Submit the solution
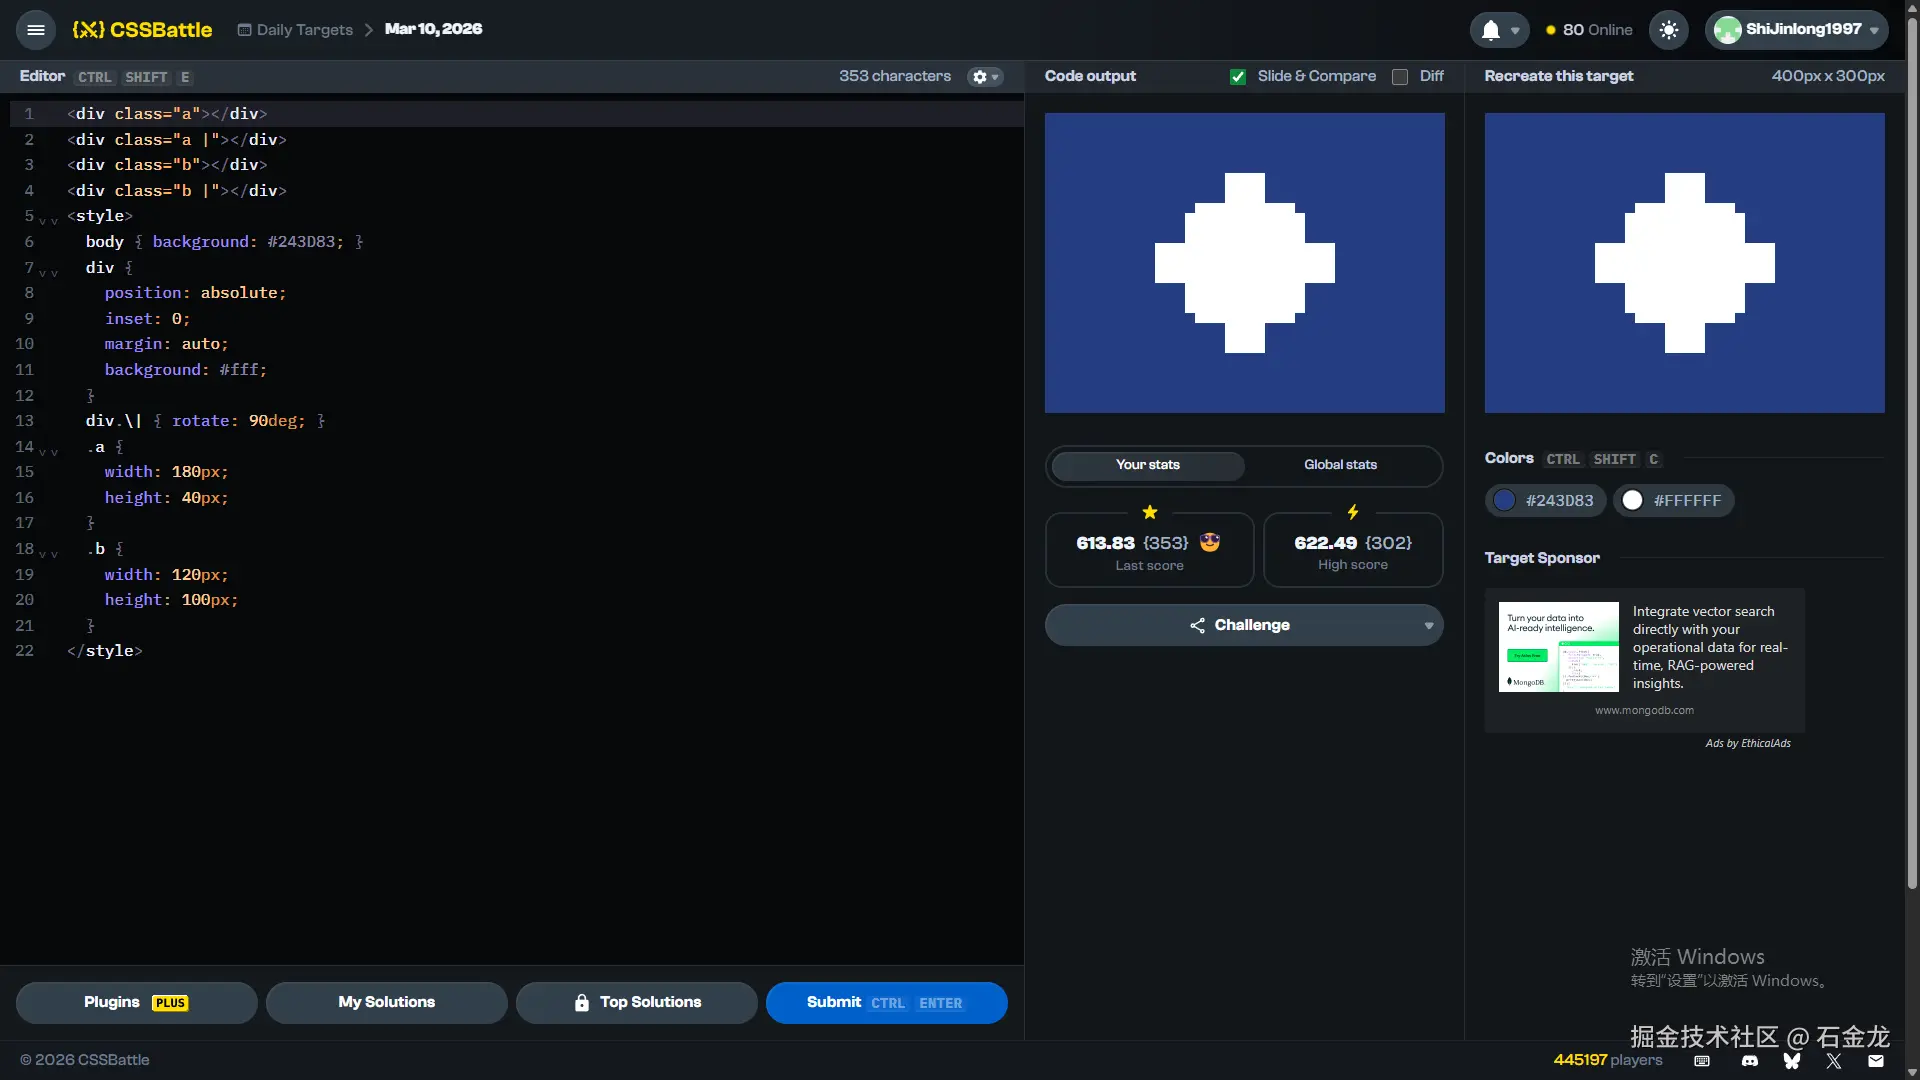The width and height of the screenshot is (1920, 1080). pos(886,1003)
